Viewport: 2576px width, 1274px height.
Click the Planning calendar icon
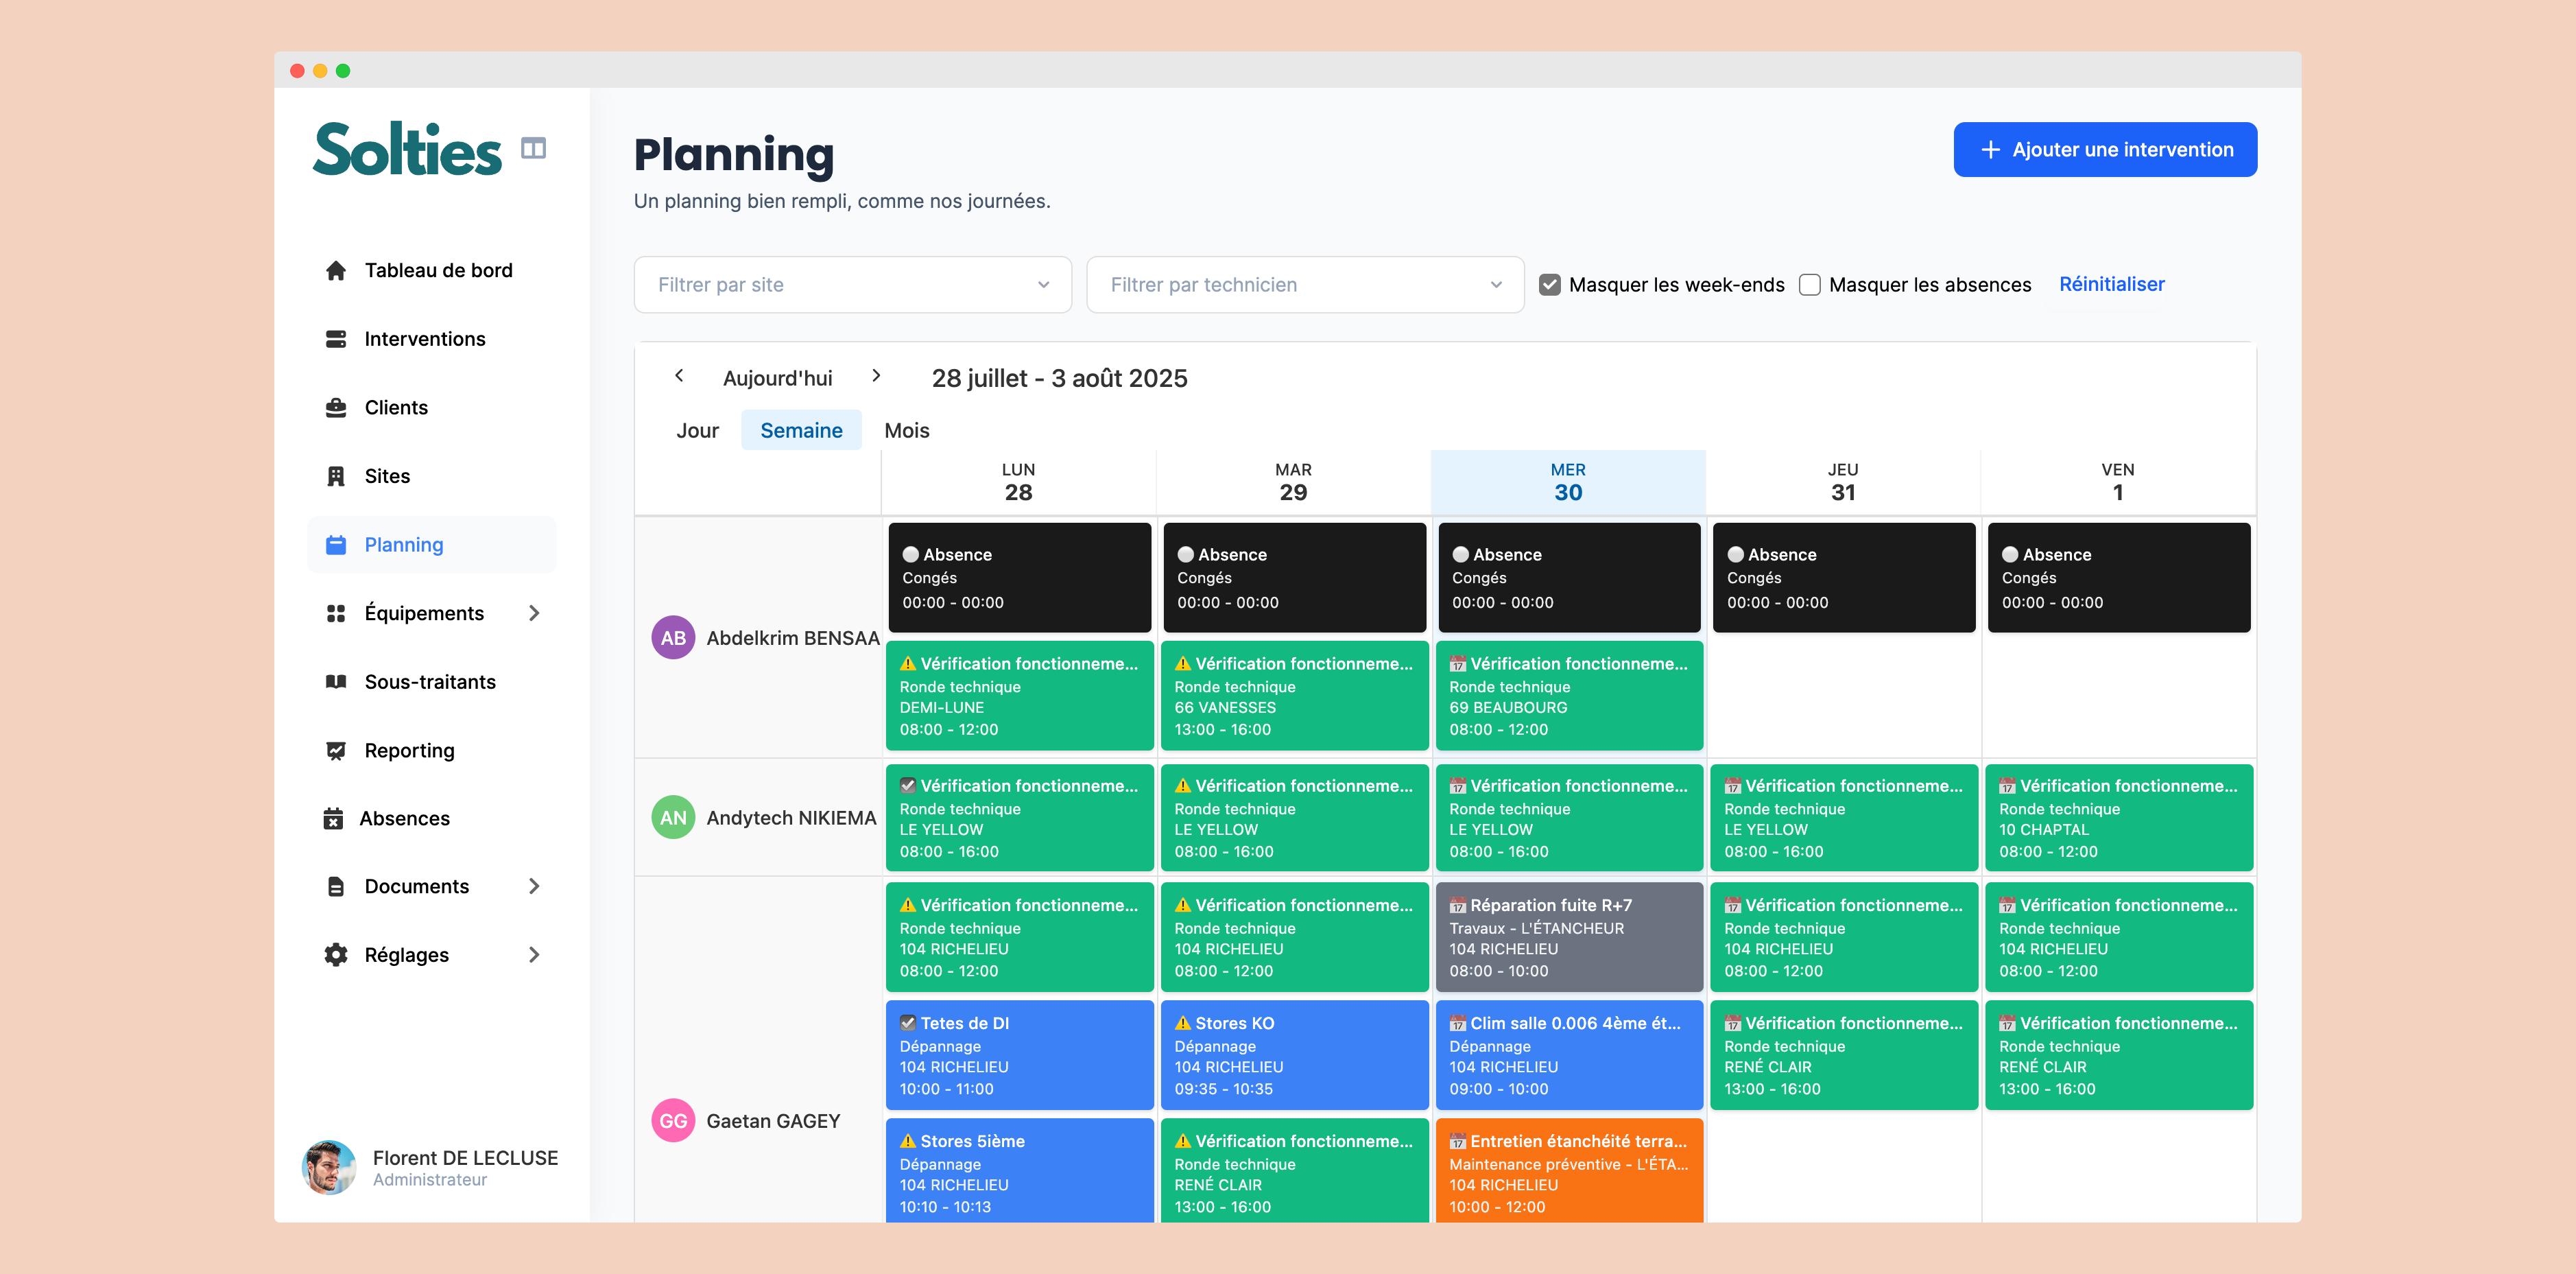(336, 545)
